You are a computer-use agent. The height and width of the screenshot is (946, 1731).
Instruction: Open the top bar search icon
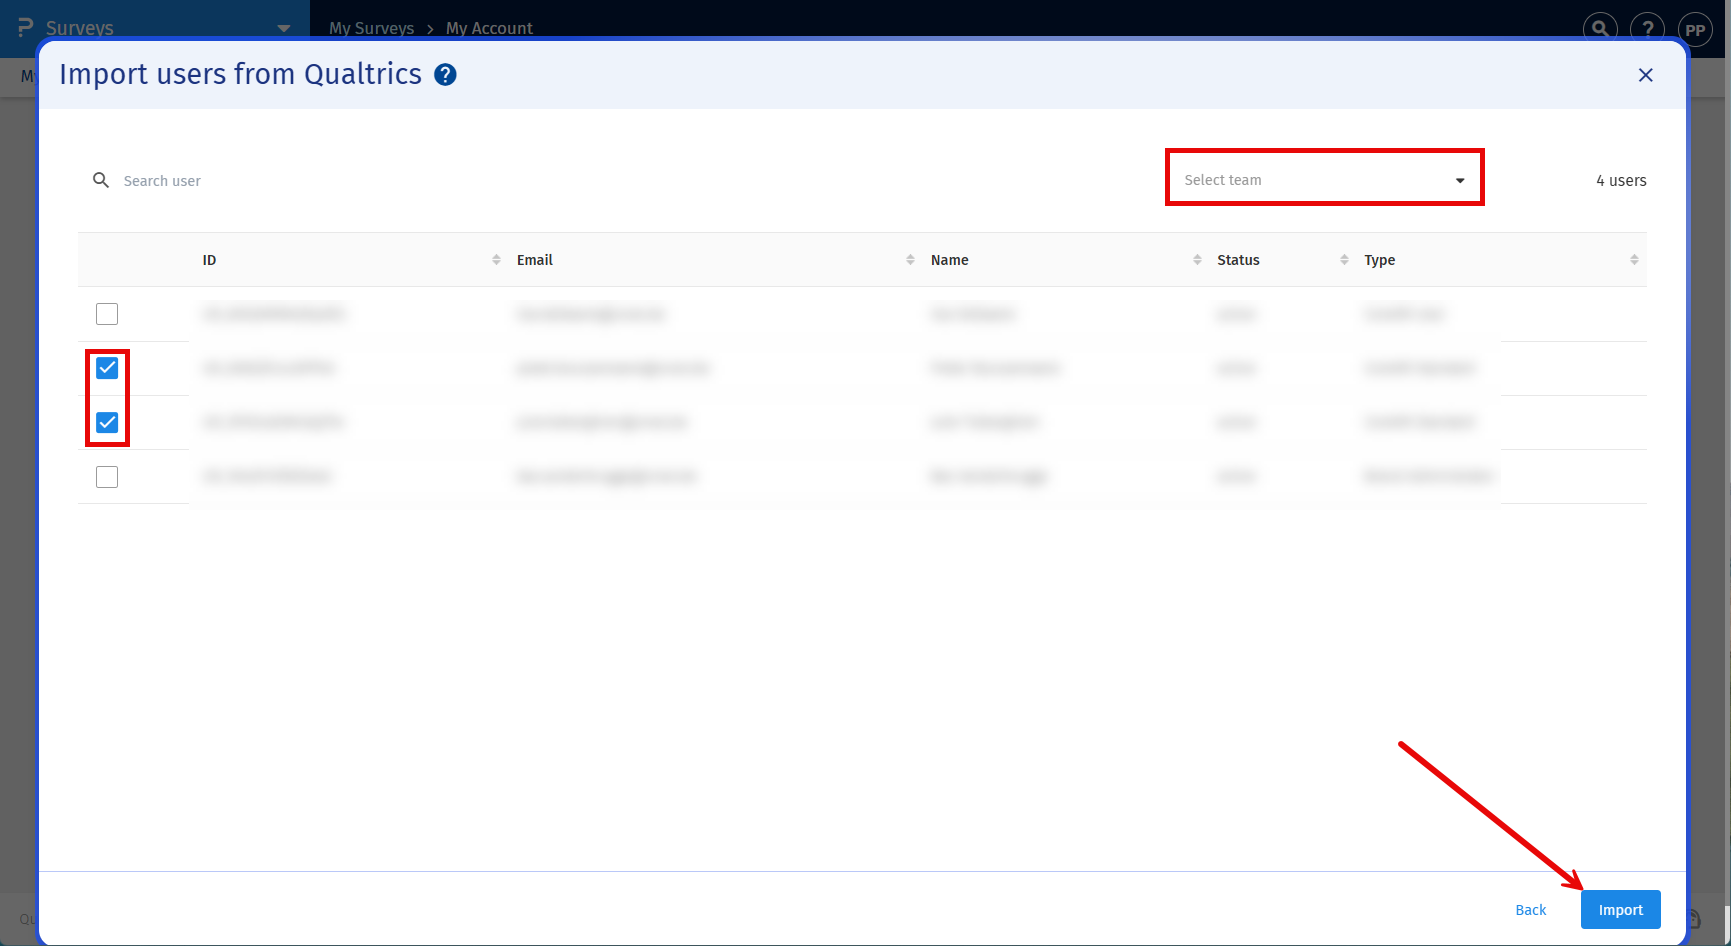tap(1601, 28)
